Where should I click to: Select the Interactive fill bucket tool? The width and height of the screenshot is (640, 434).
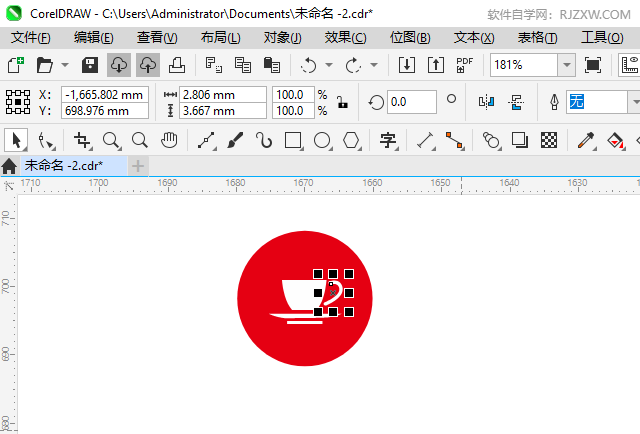(615, 140)
